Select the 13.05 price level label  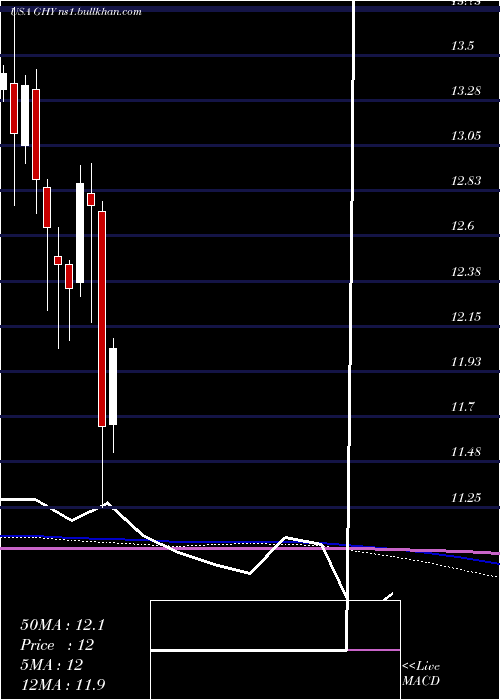pos(466,136)
